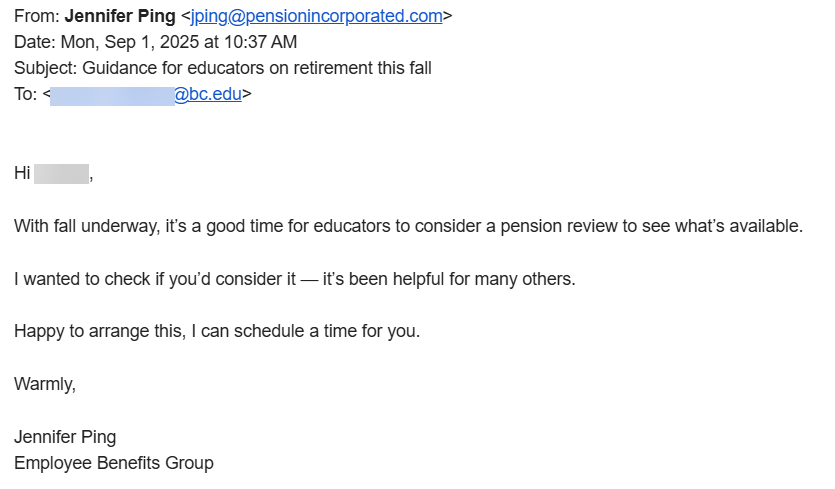This screenshot has height=489, width=835.
Task: Click the "To:" header label
Action: 25,95
